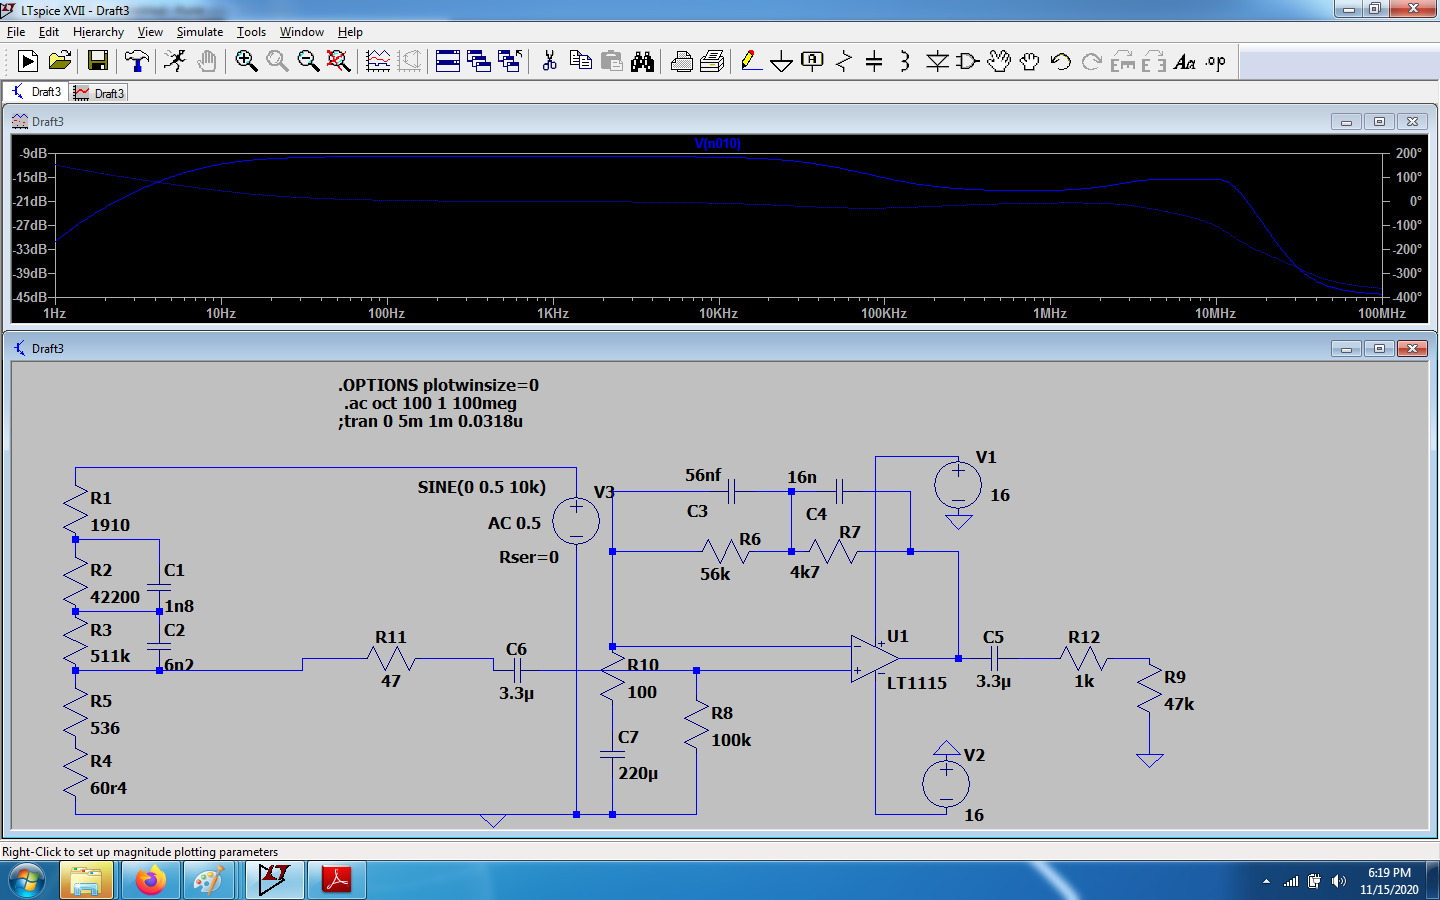Open the File menu
The height and width of the screenshot is (900, 1440).
16,32
